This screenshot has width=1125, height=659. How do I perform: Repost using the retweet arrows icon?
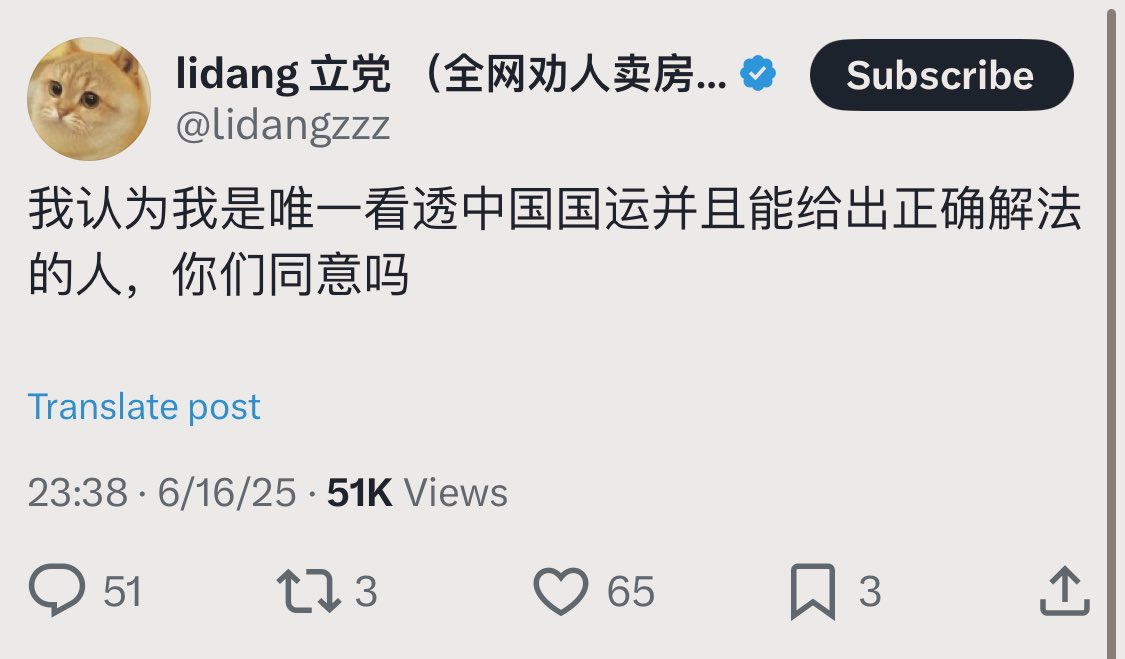click(x=309, y=591)
